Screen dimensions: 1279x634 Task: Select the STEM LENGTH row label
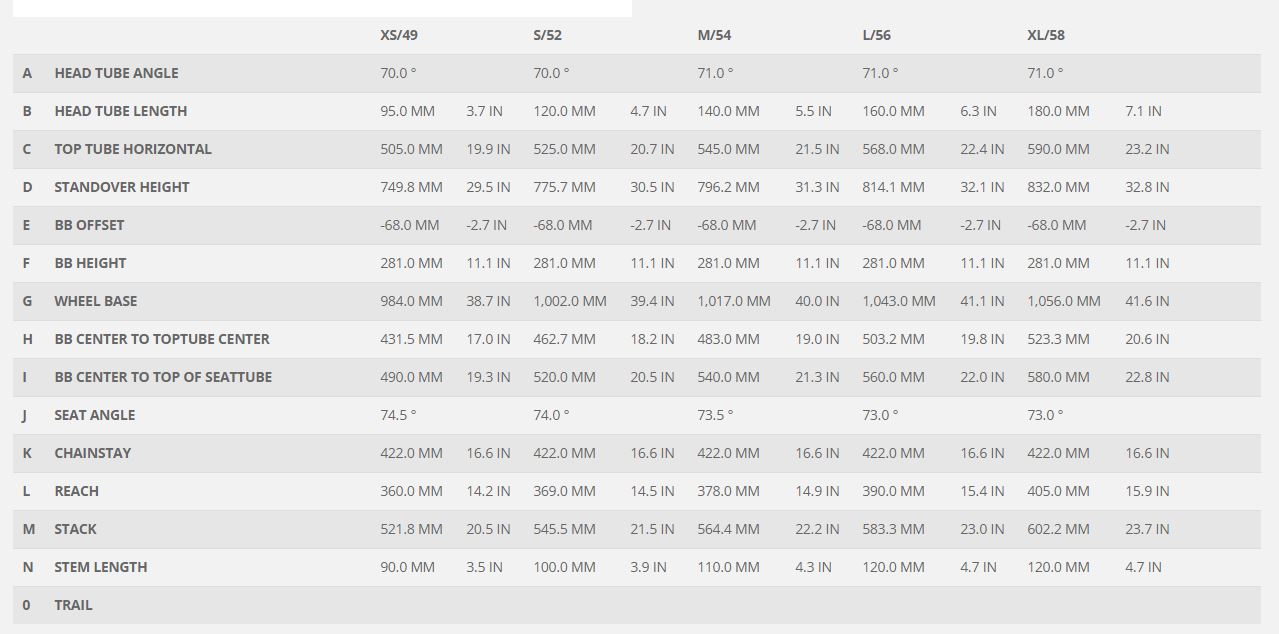tap(101, 567)
